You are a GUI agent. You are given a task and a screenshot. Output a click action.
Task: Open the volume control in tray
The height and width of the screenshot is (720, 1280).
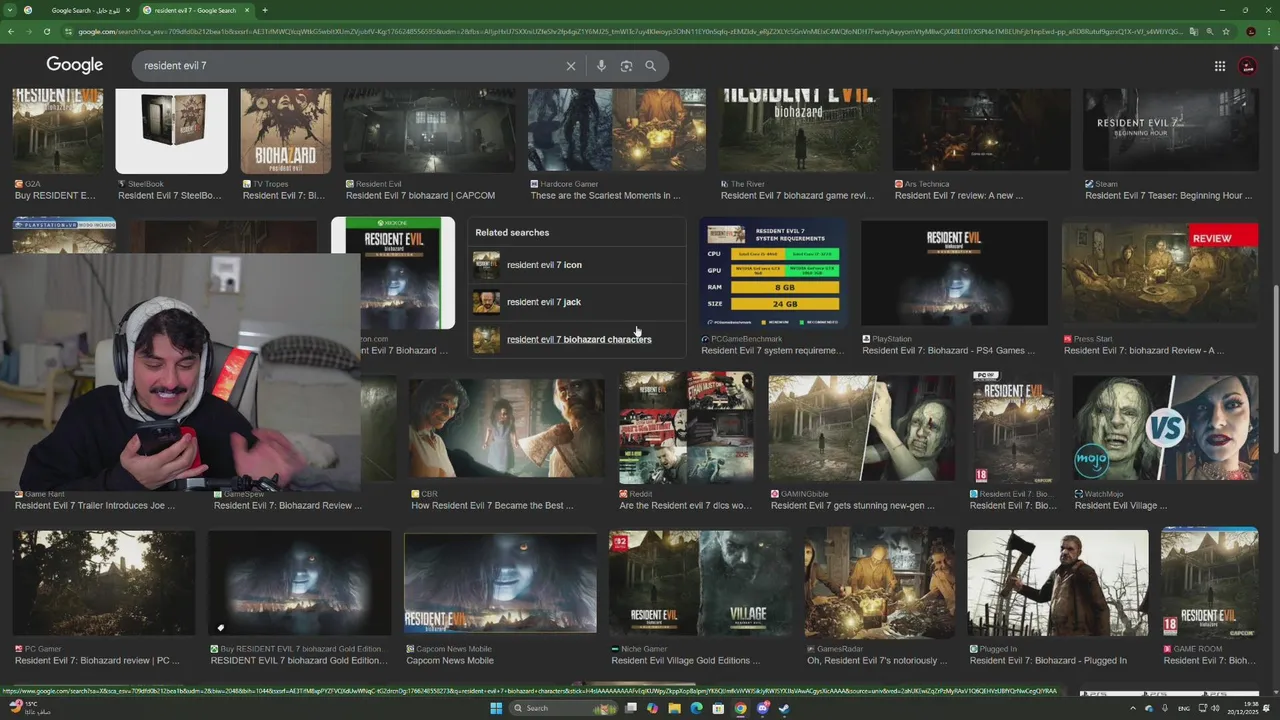tap(1217, 708)
